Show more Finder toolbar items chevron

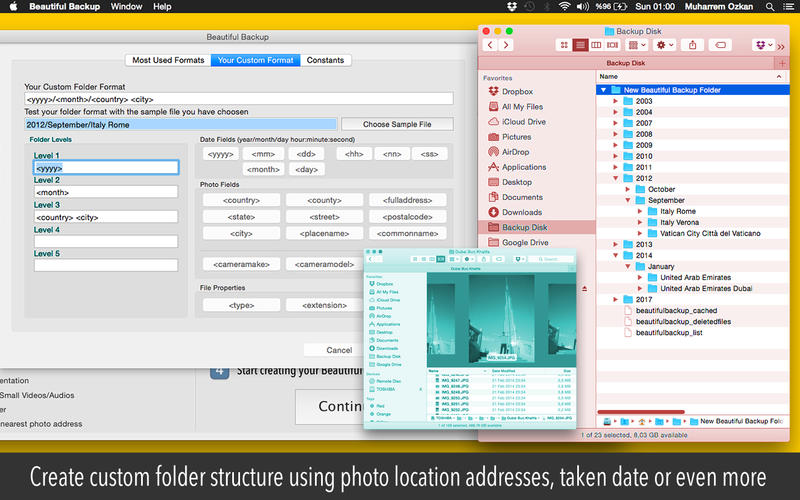click(x=781, y=46)
